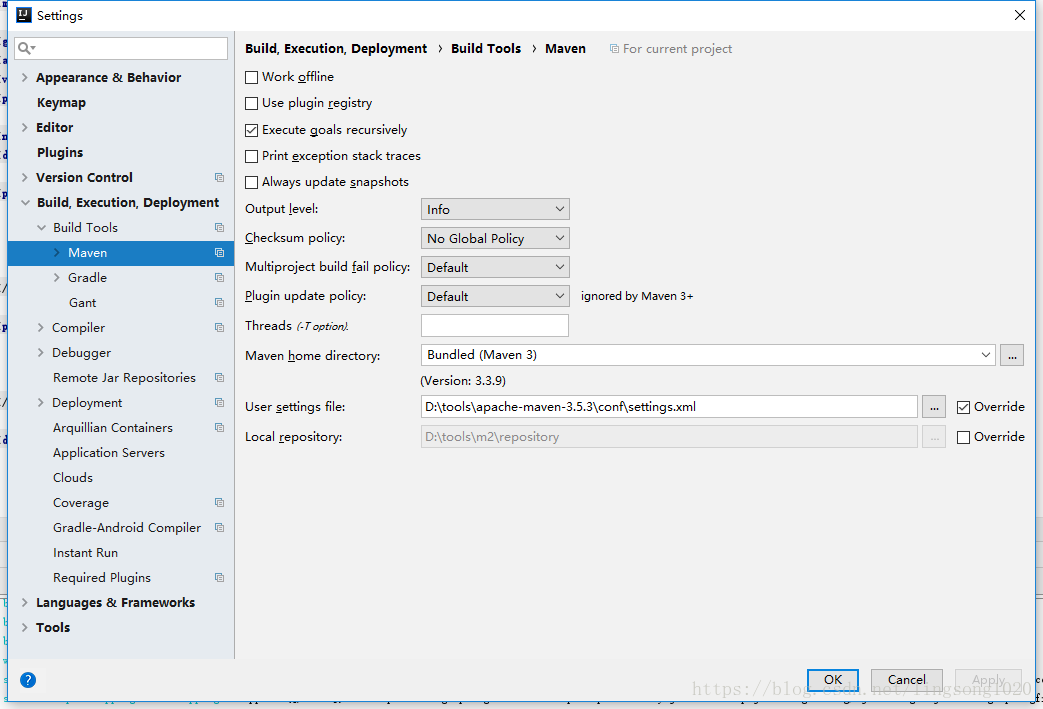Click the Threads input field
Image resolution: width=1043 pixels, height=709 pixels.
click(x=495, y=325)
